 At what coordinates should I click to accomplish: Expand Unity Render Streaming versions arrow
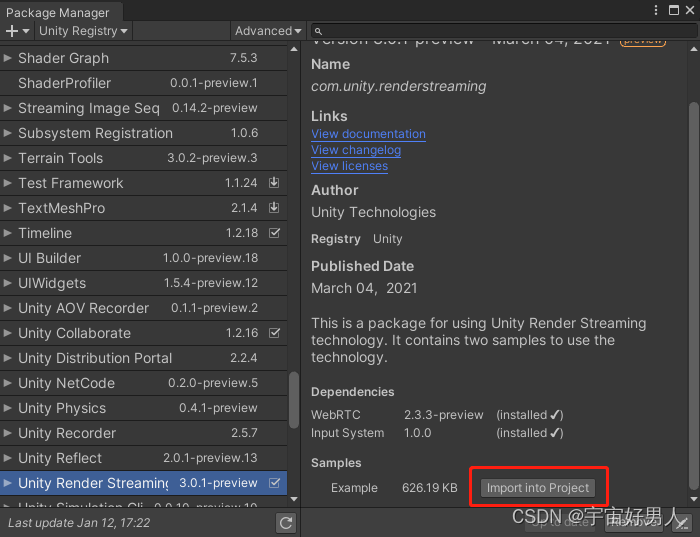7,483
